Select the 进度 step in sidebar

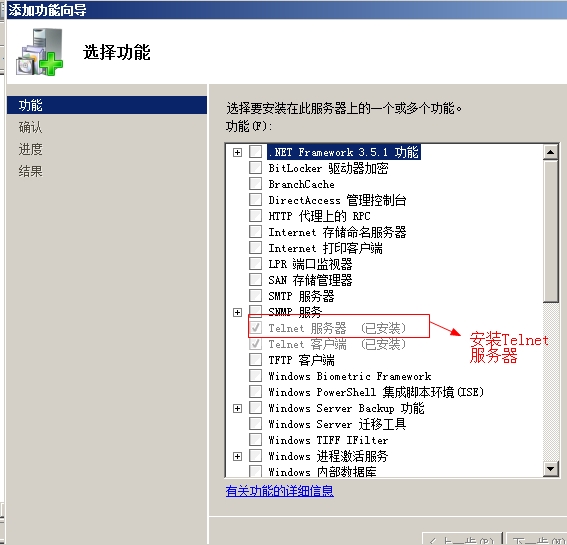[30, 149]
